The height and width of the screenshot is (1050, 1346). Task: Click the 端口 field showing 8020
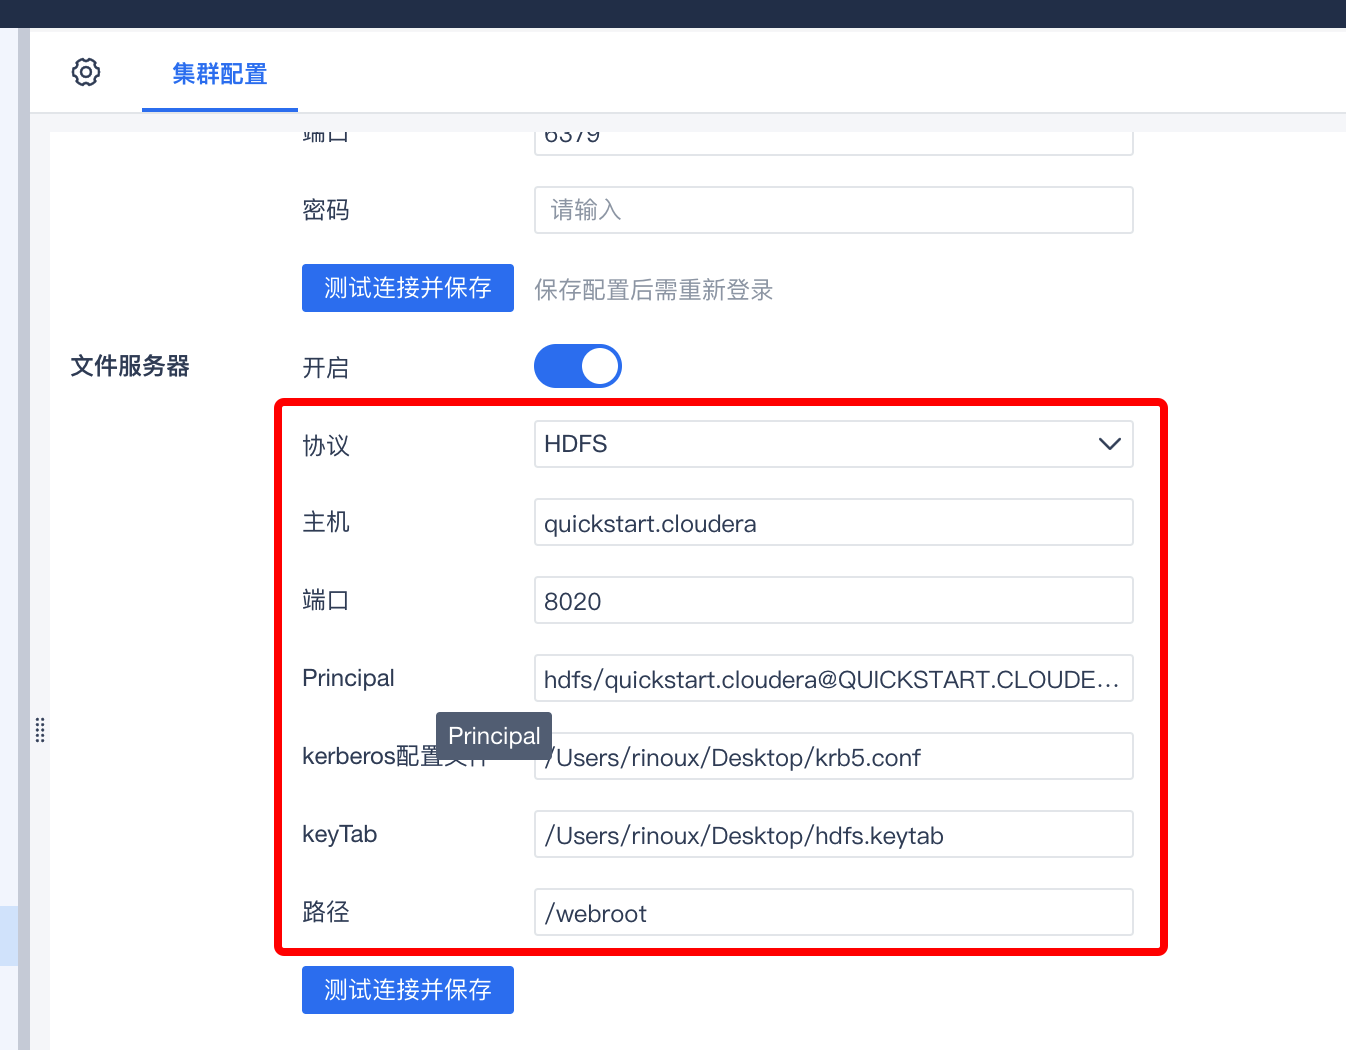(x=833, y=600)
